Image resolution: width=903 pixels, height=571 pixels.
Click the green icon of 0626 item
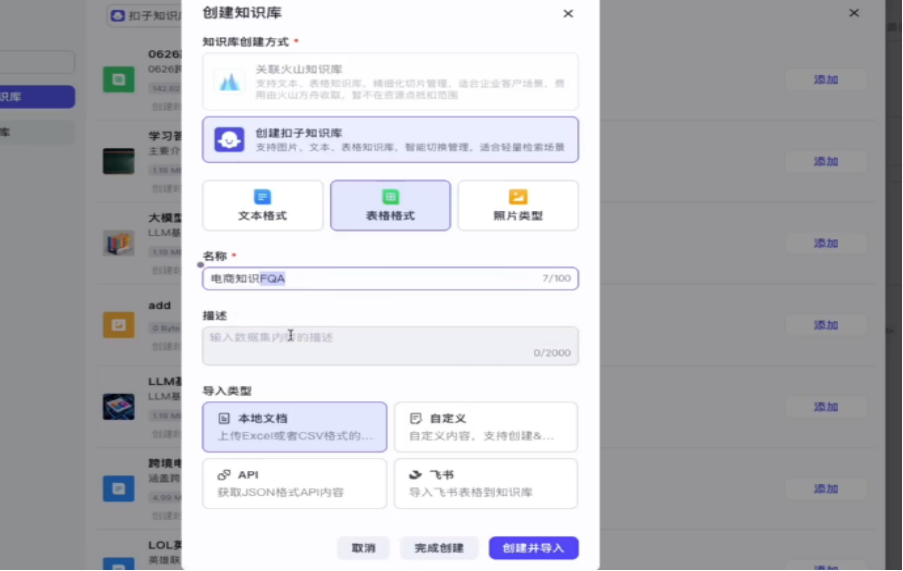pyautogui.click(x=119, y=79)
